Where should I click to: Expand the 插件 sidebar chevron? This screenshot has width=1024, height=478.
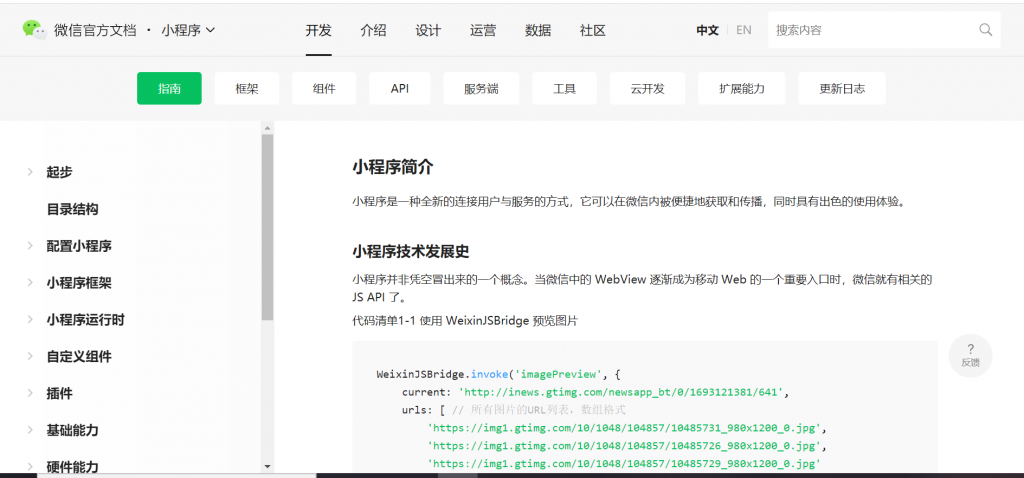30,394
